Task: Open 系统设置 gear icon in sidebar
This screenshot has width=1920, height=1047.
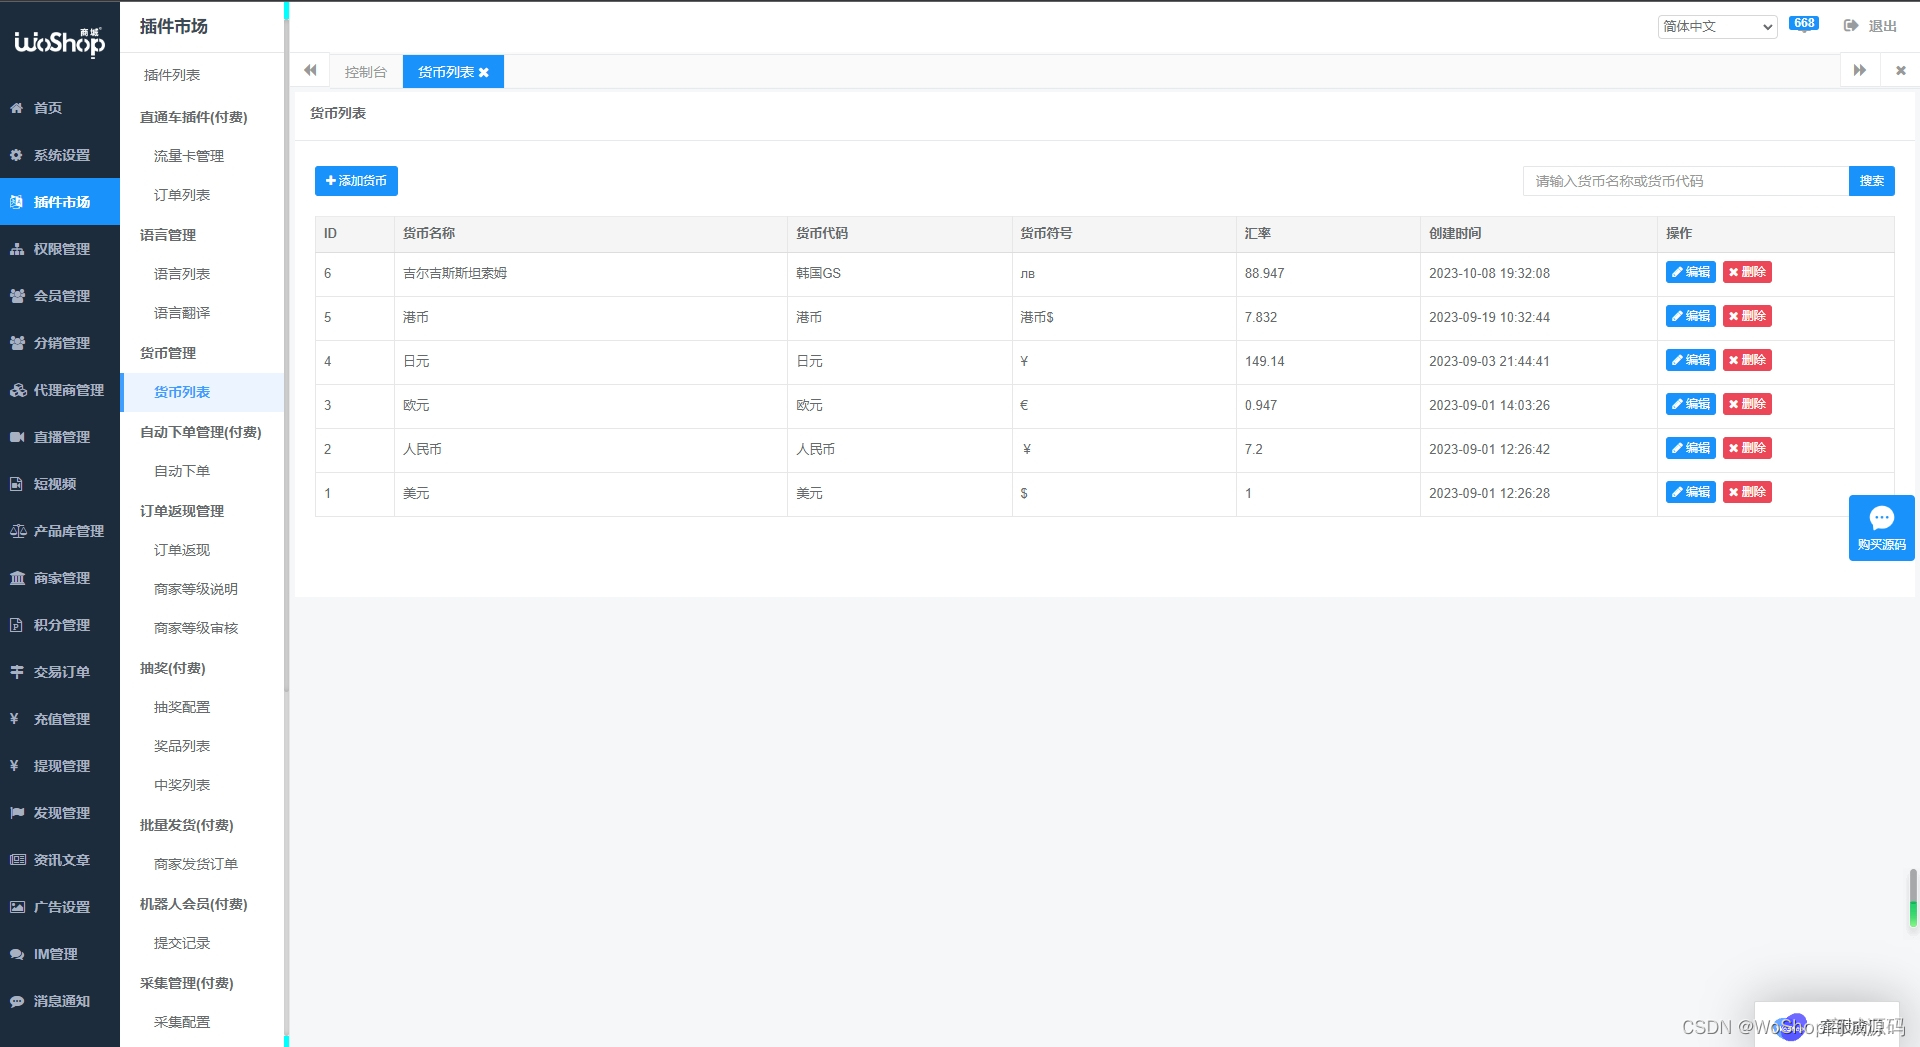Action: (x=17, y=155)
